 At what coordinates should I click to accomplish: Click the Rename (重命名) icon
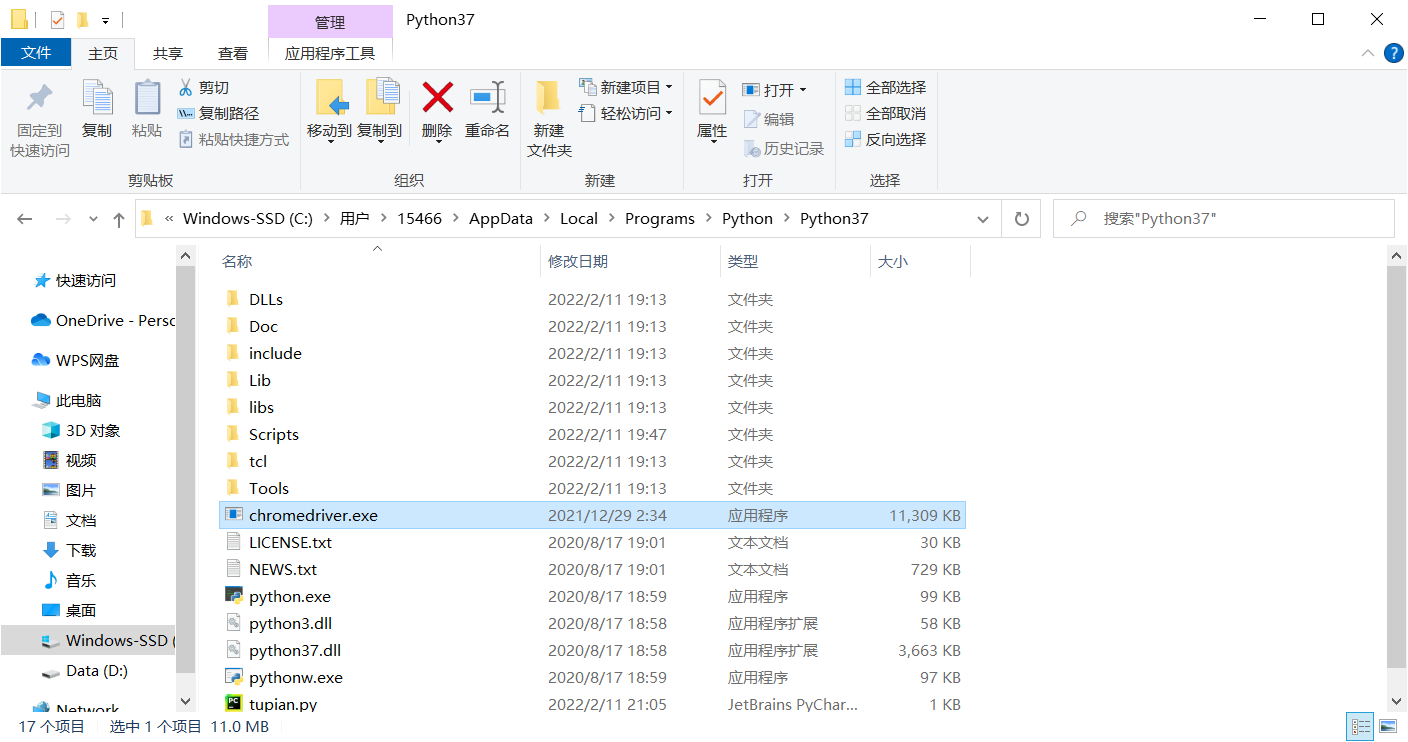click(488, 97)
